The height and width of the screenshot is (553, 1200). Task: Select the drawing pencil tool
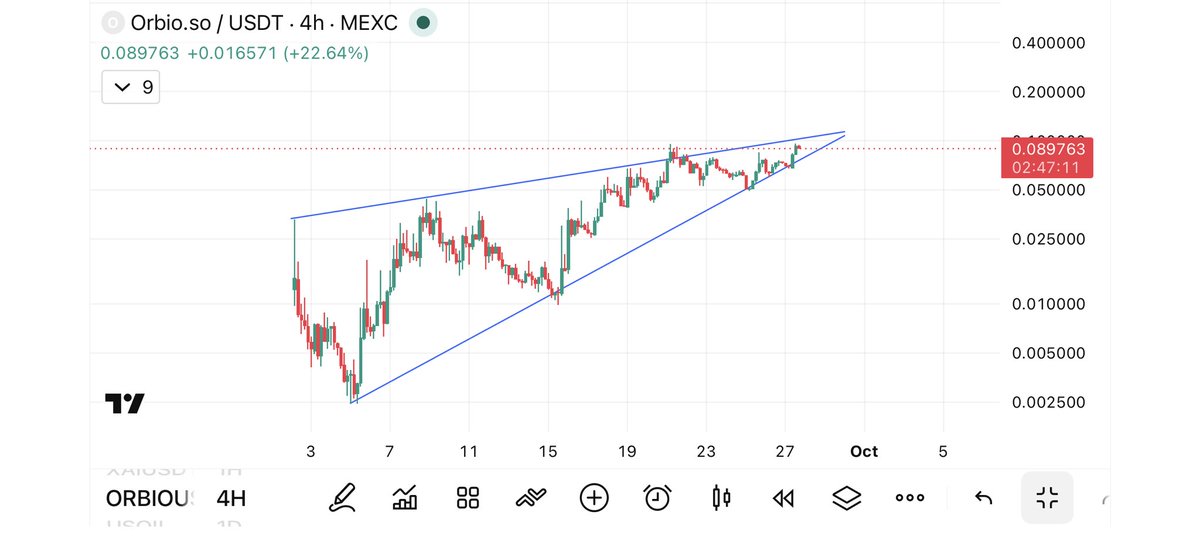342,497
